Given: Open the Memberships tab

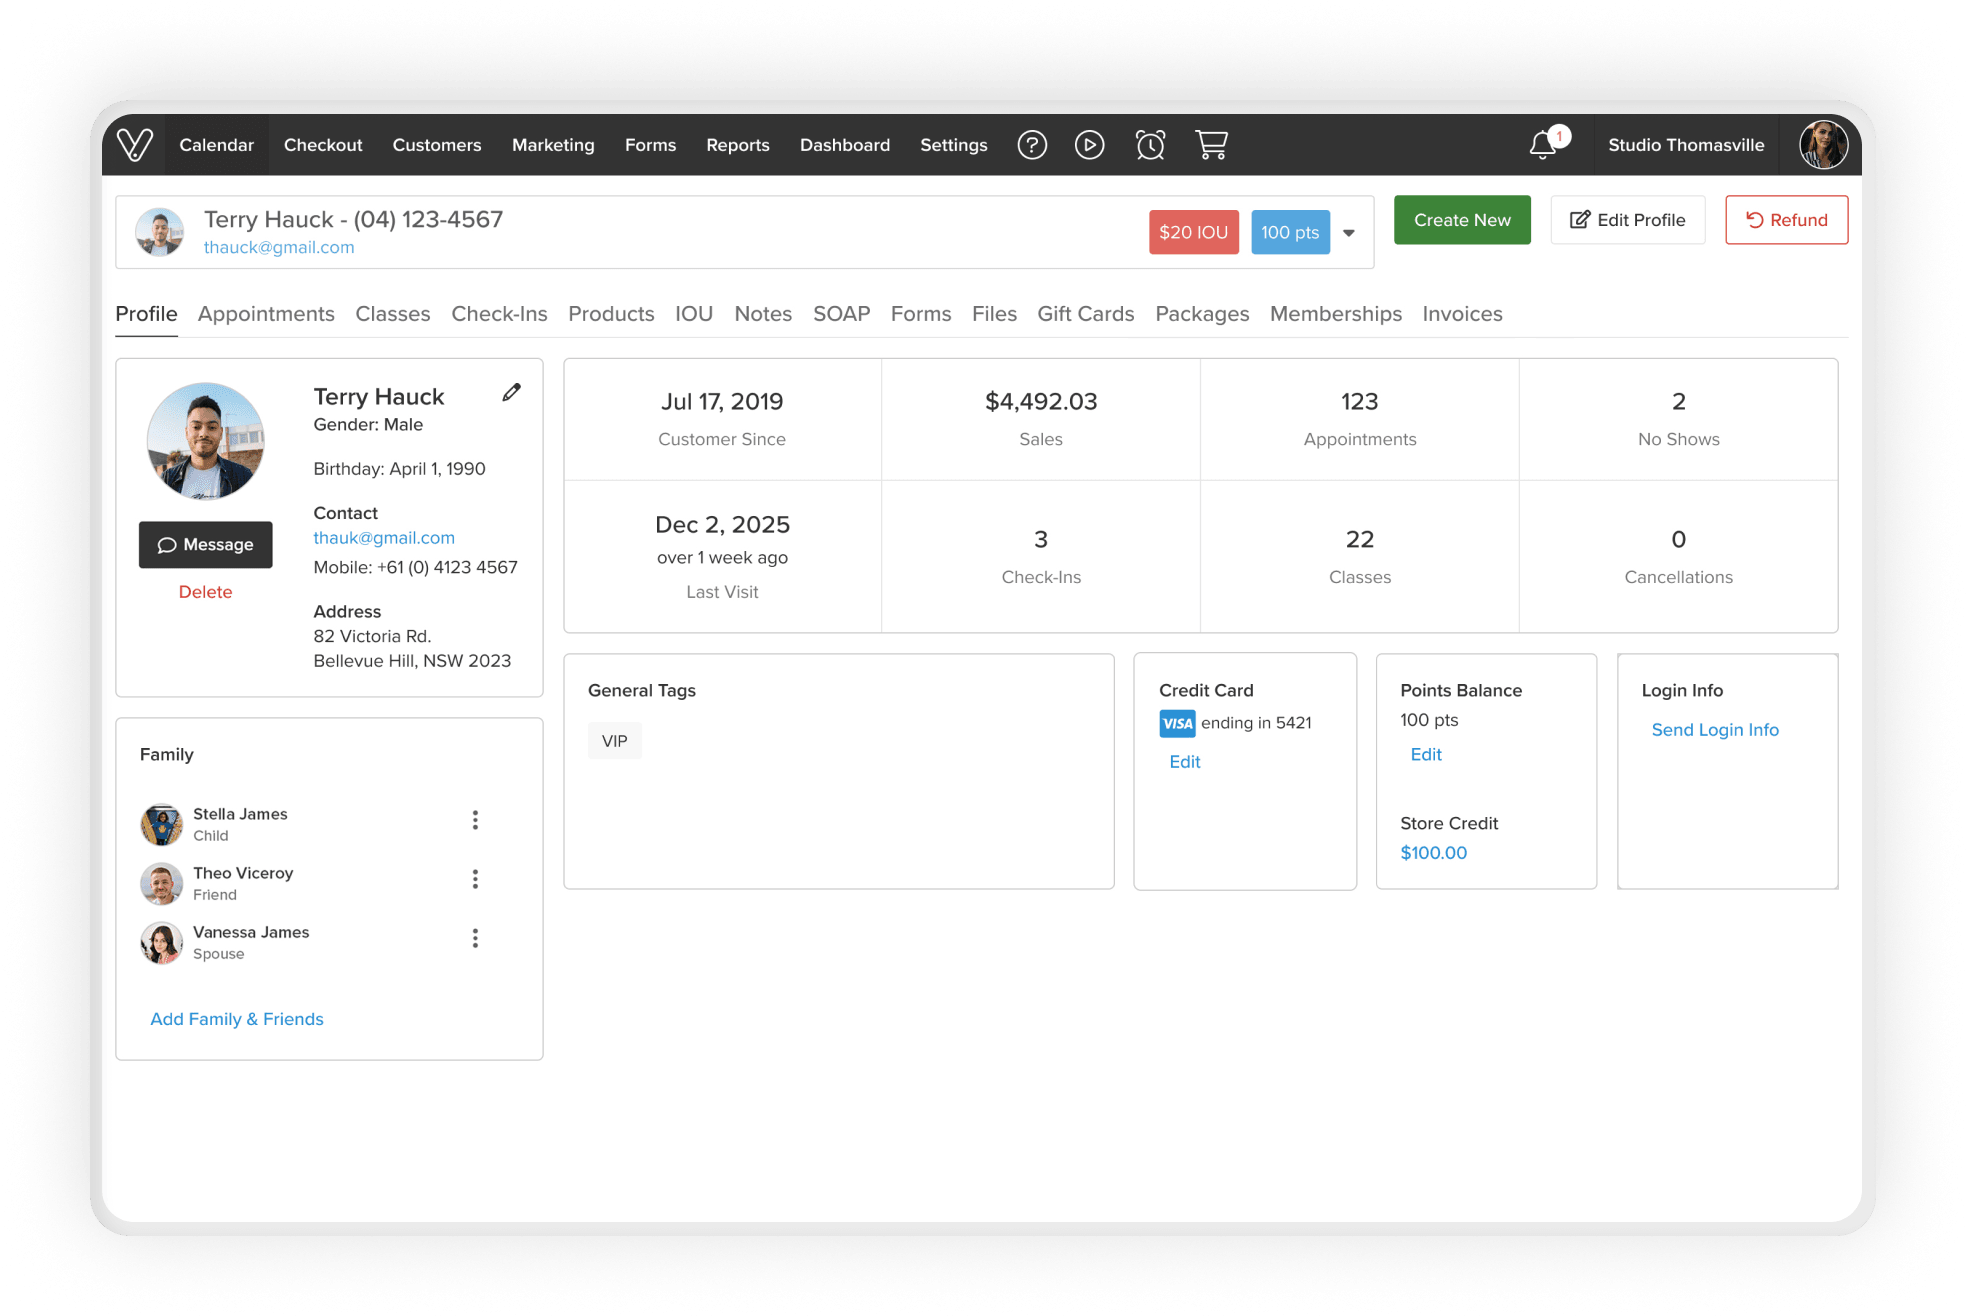Looking at the screenshot, I should [x=1335, y=314].
